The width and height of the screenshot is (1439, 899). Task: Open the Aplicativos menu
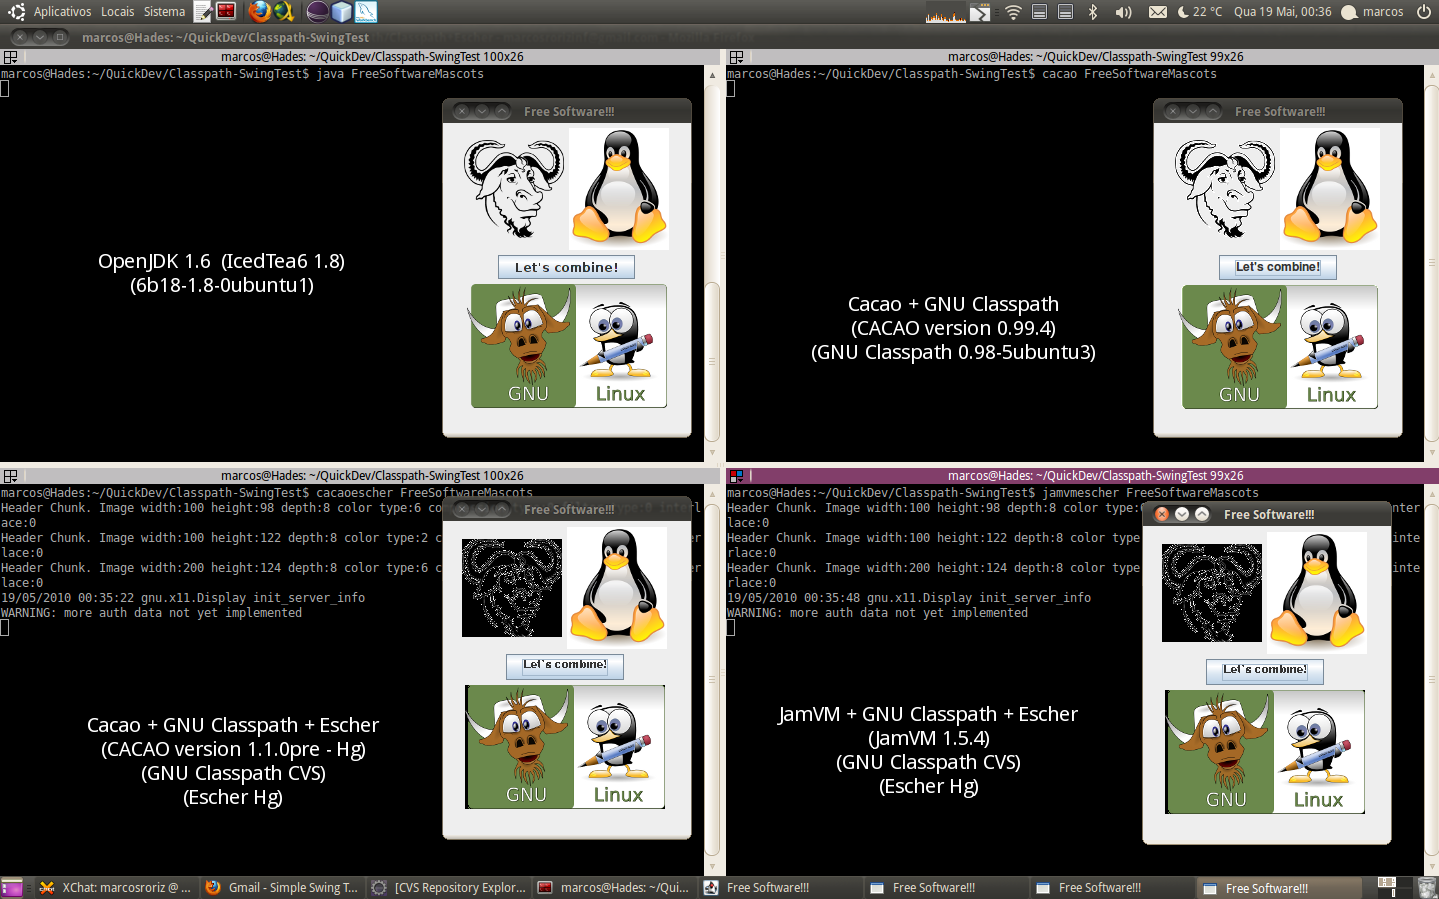click(x=62, y=12)
